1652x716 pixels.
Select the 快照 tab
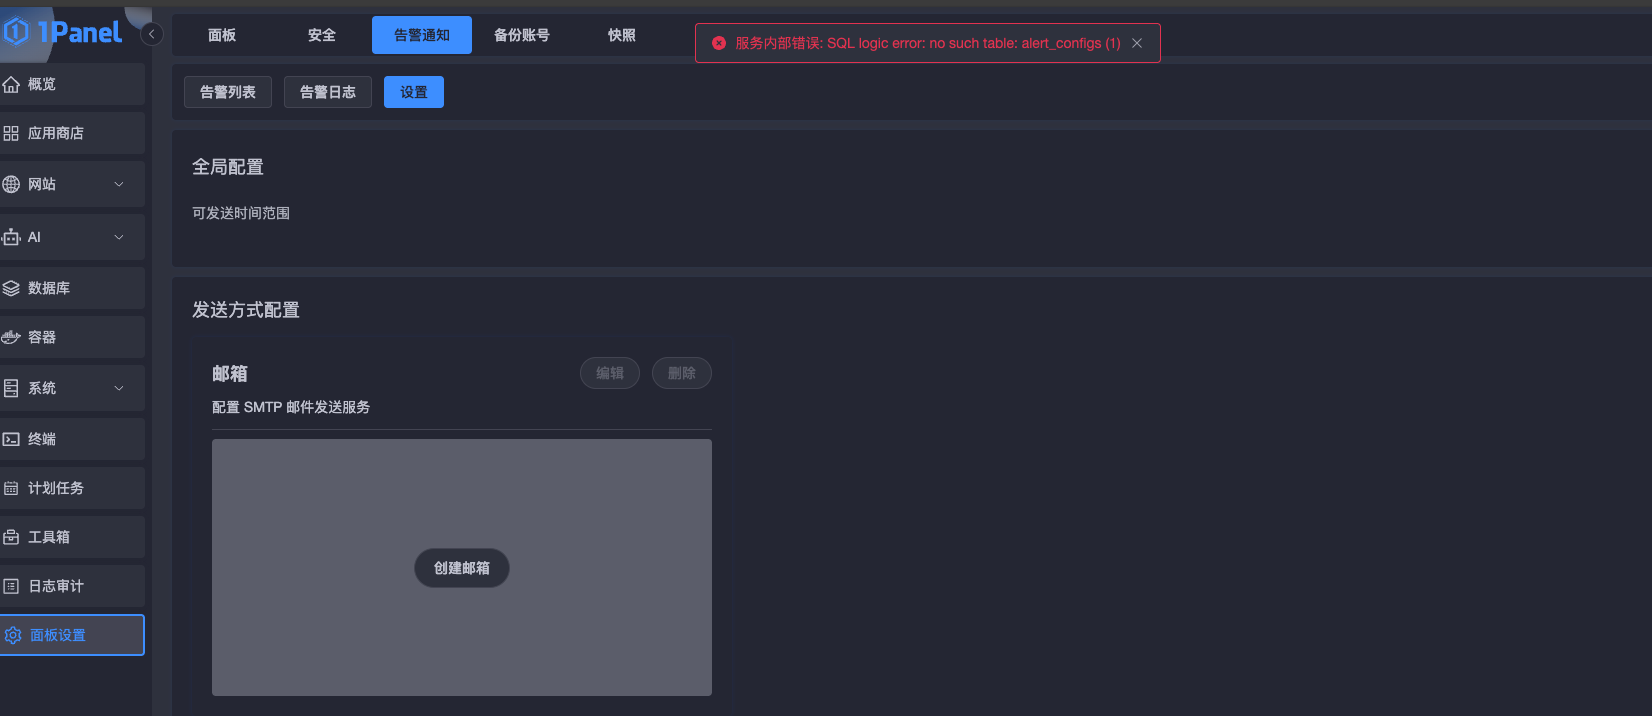tap(621, 35)
